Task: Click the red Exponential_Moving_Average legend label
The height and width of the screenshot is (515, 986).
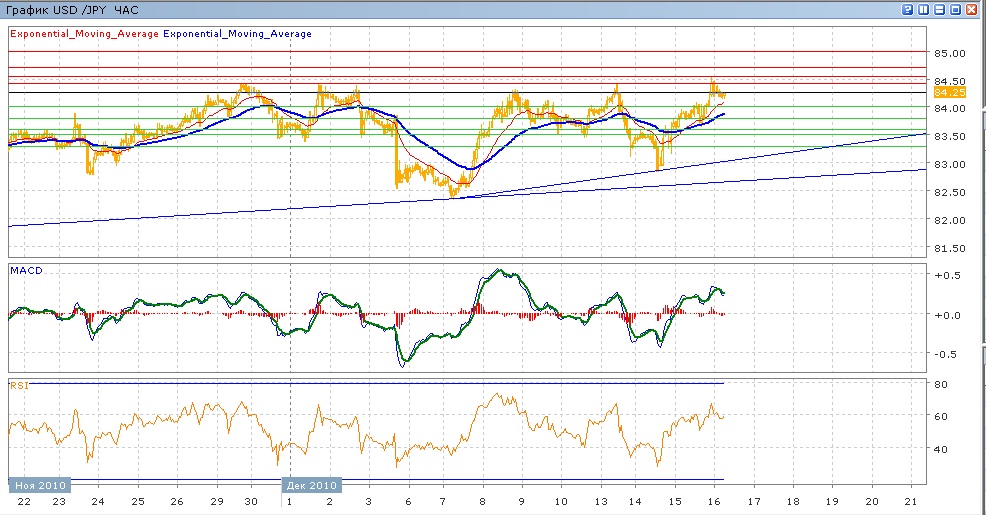Action: [84, 34]
